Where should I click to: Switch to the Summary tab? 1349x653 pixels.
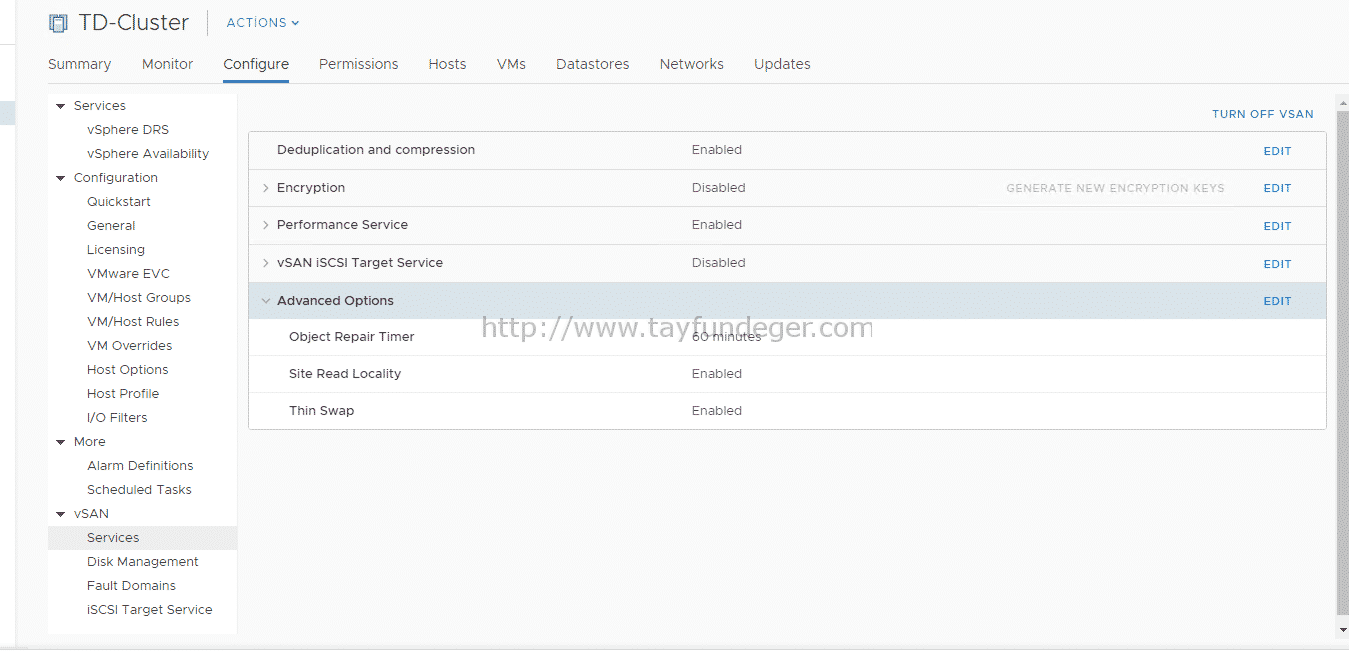tap(79, 64)
